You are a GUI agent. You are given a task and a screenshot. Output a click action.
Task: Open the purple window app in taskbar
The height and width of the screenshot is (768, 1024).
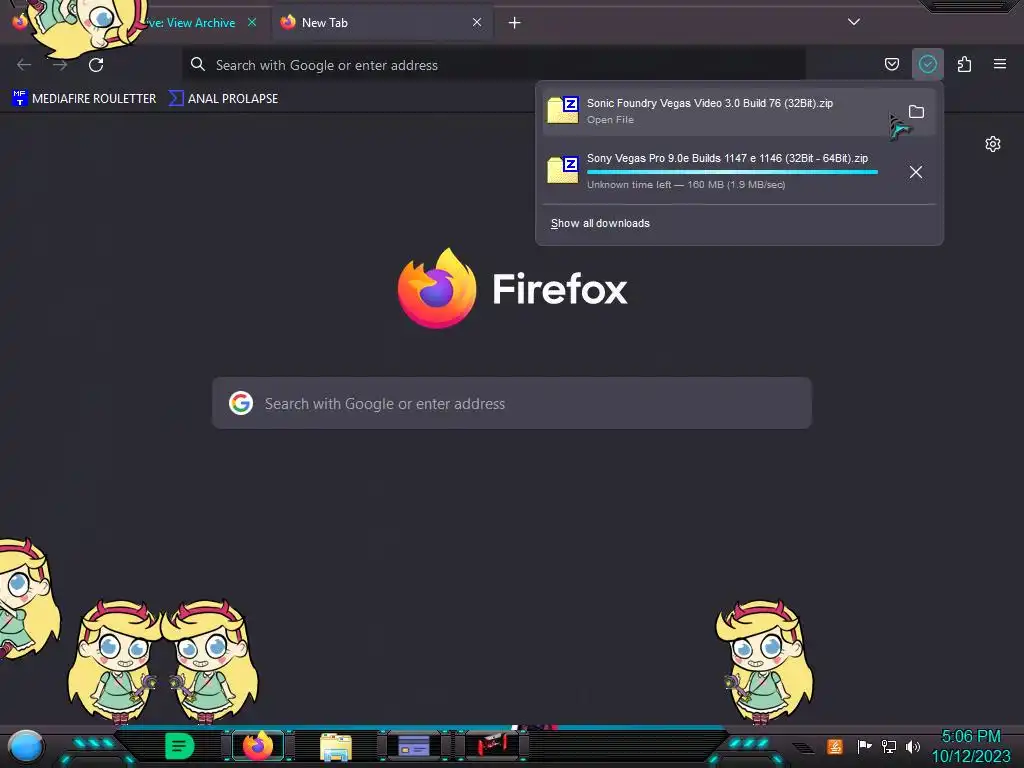[413, 745]
